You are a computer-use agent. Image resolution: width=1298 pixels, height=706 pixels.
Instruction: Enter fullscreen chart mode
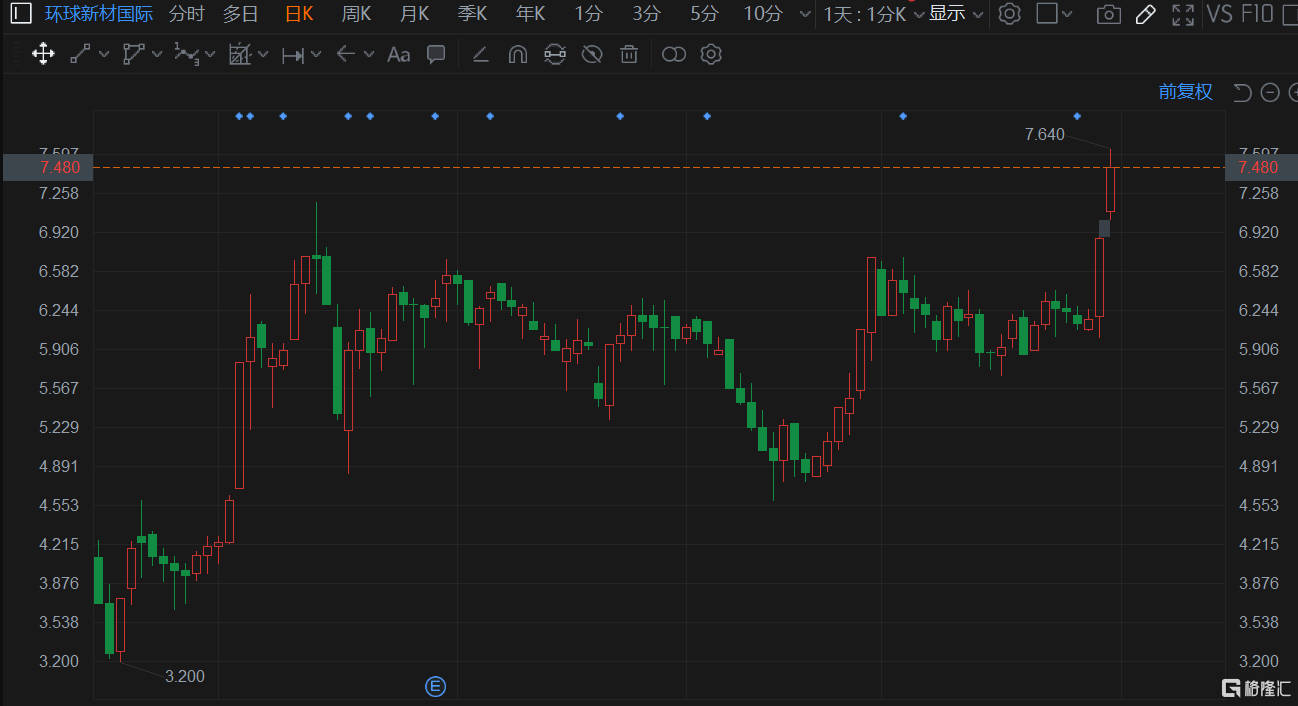click(1183, 14)
